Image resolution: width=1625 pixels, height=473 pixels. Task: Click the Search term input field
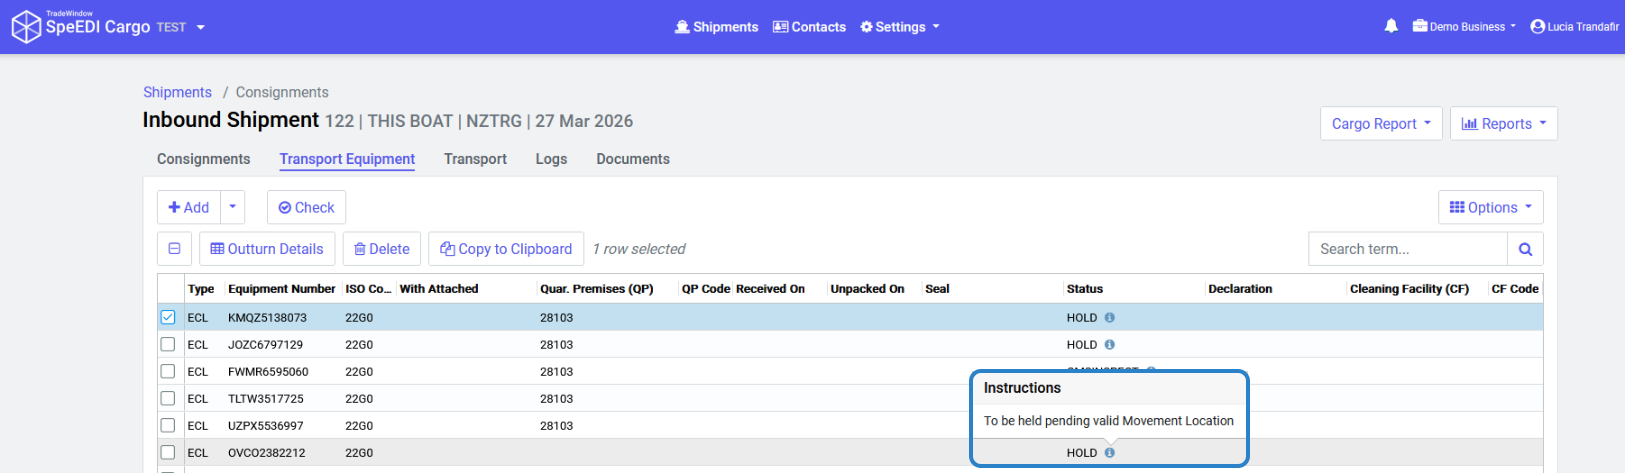(x=1407, y=249)
